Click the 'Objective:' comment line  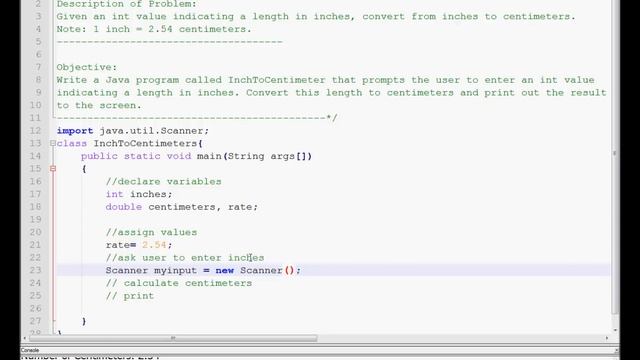tap(87, 67)
